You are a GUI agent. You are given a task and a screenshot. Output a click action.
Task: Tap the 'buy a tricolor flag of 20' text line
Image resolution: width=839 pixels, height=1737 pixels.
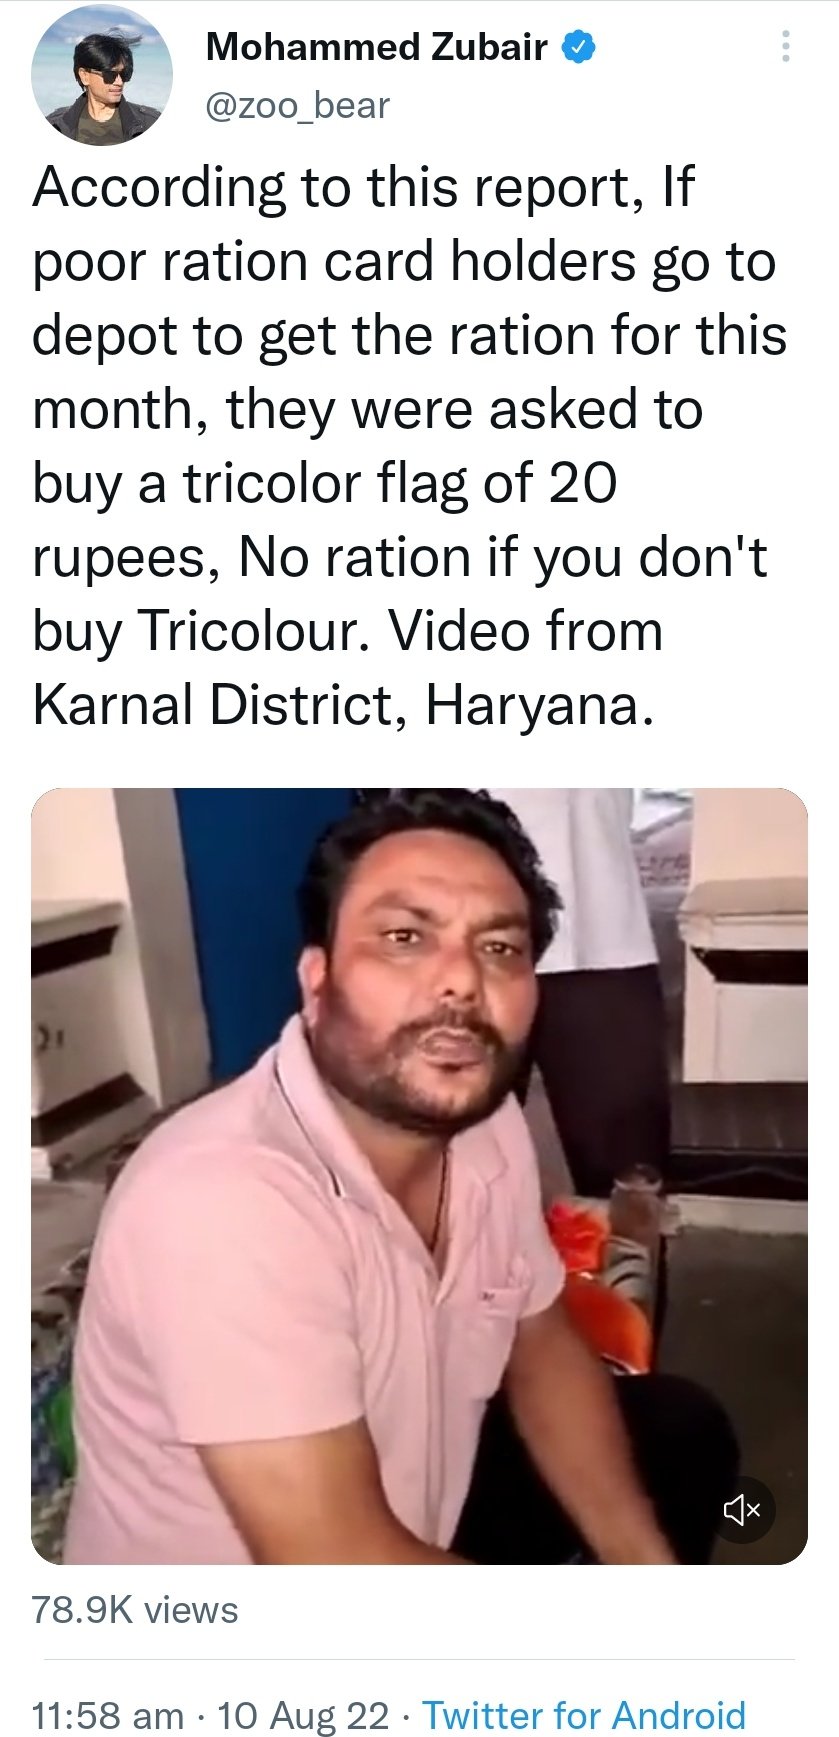[324, 484]
